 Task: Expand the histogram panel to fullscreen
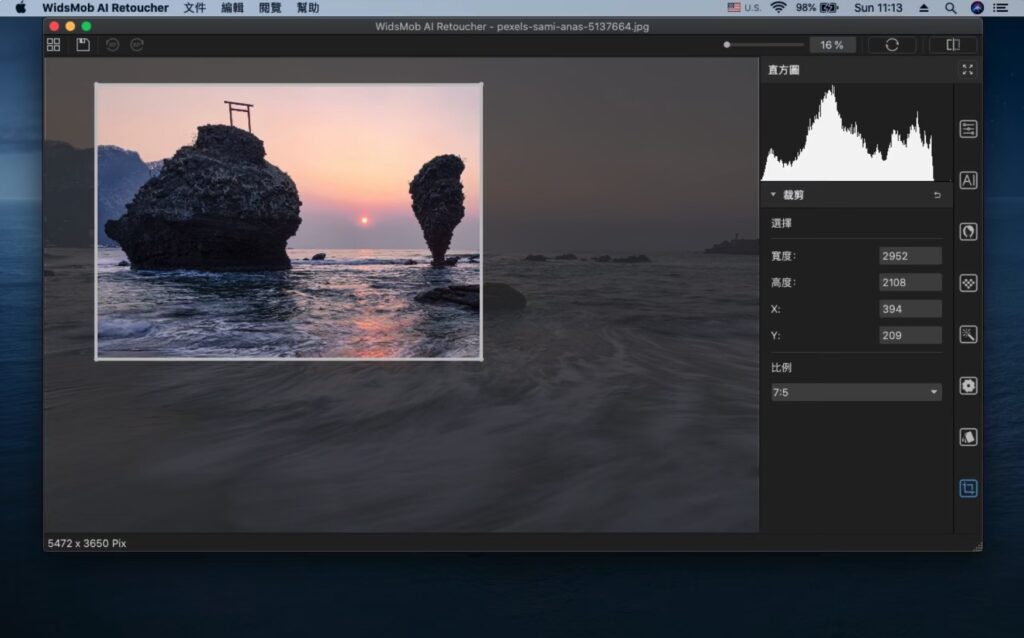(967, 70)
